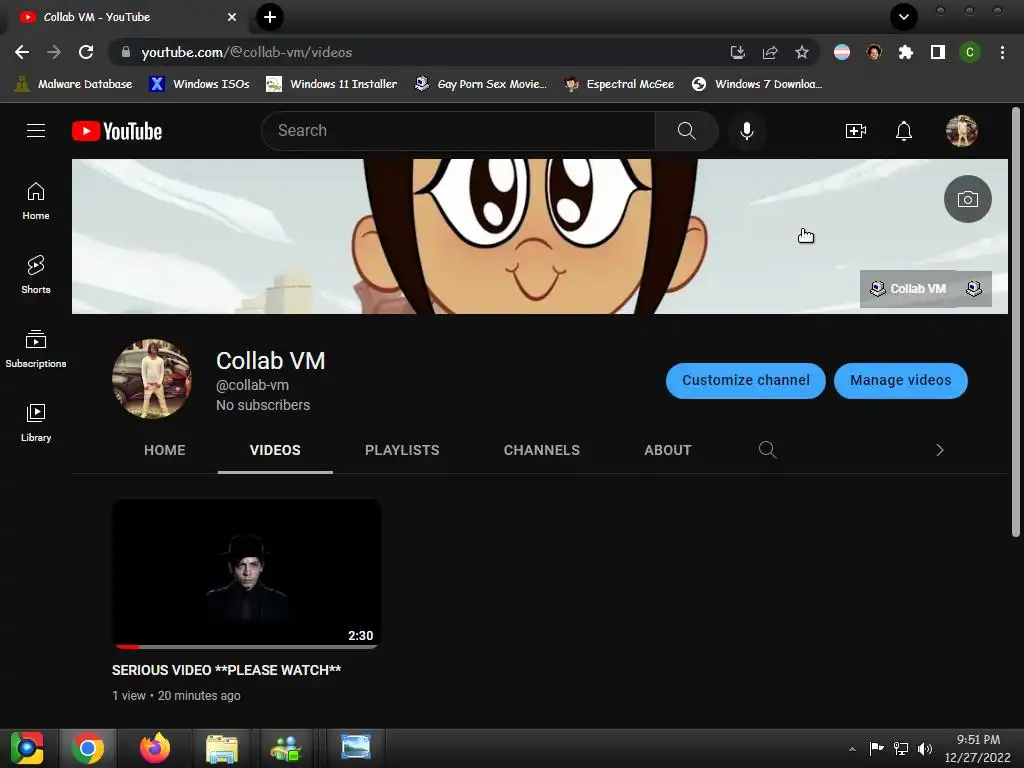Click the channel profile picture

click(x=152, y=379)
